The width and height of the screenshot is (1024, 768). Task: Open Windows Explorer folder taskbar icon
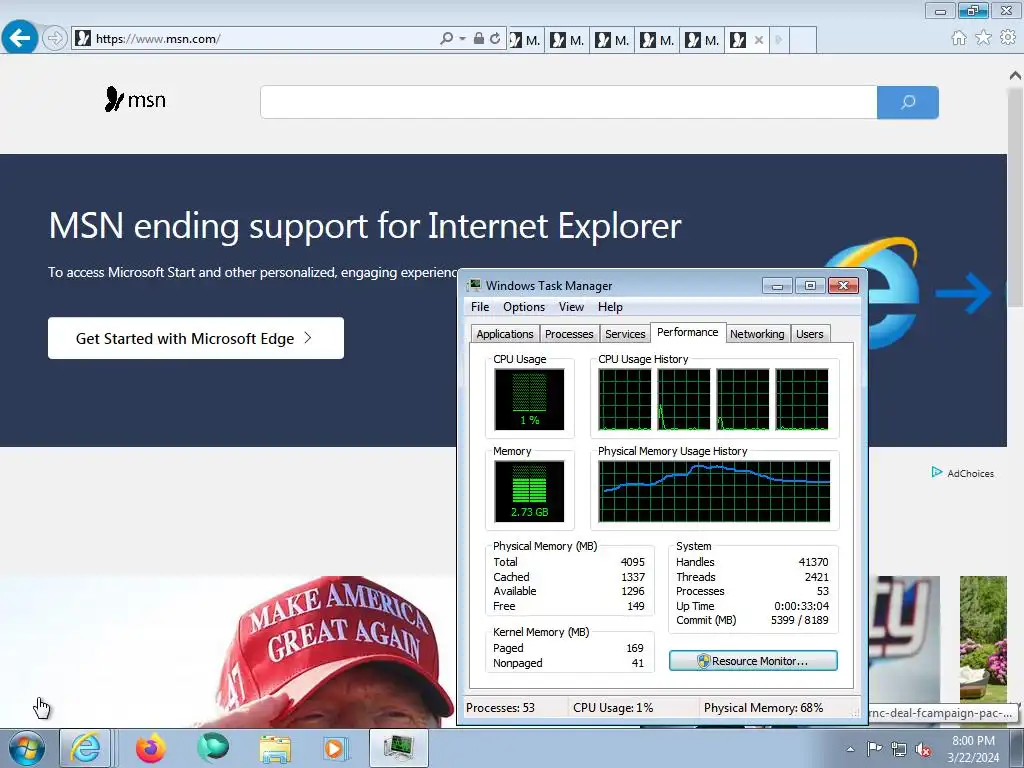coord(275,748)
